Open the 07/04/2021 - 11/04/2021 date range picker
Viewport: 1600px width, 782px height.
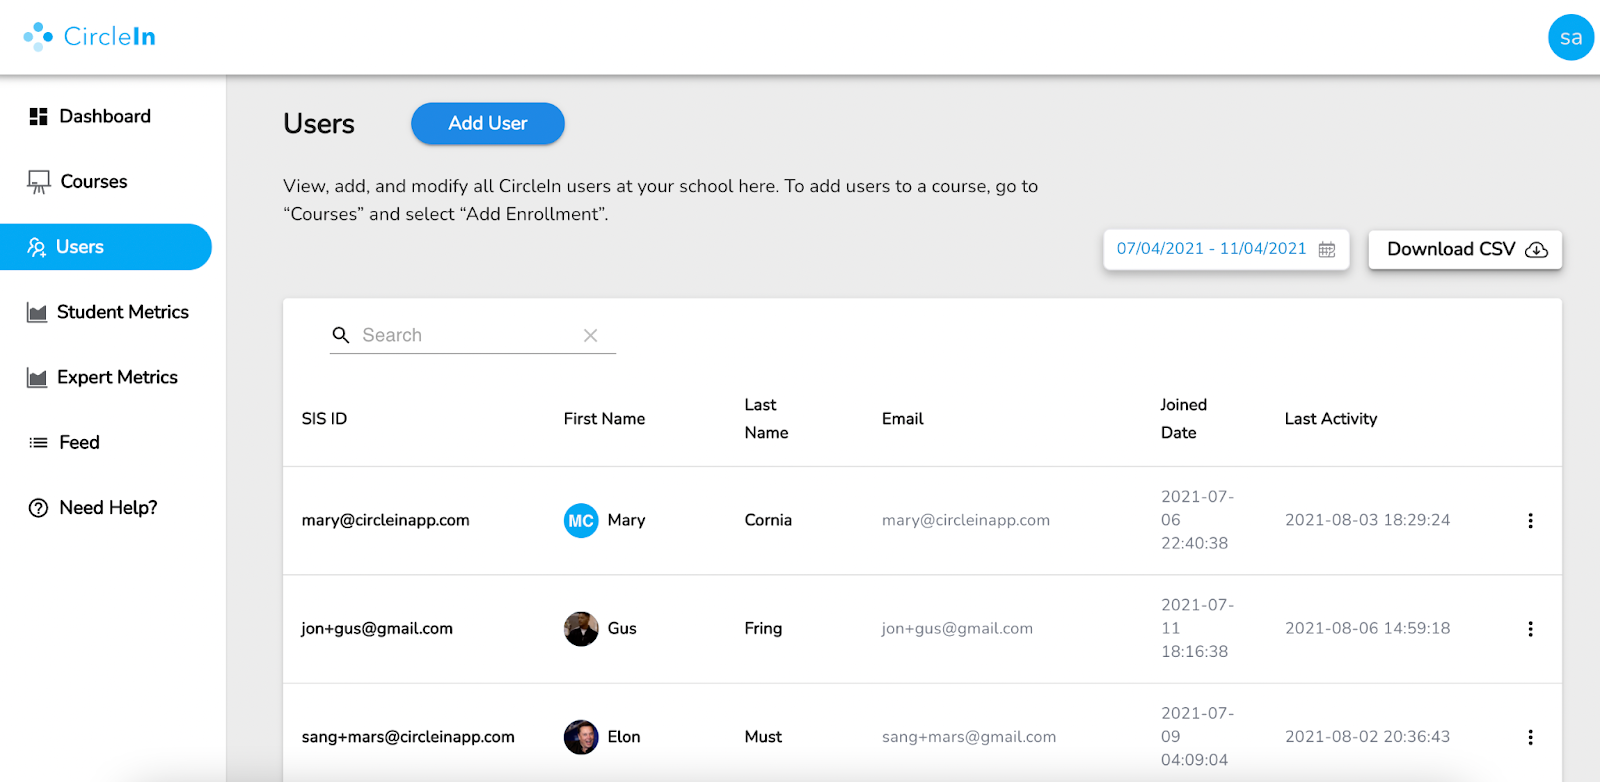click(x=1226, y=249)
